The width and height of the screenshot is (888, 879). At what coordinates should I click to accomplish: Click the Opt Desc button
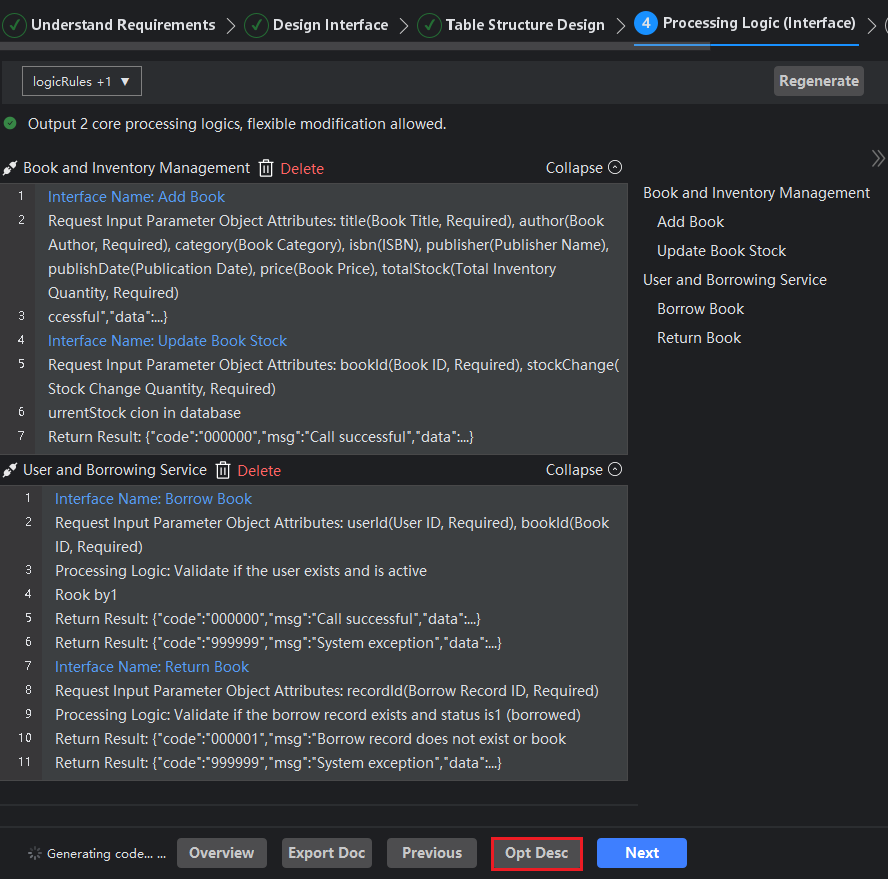pyautogui.click(x=536, y=853)
